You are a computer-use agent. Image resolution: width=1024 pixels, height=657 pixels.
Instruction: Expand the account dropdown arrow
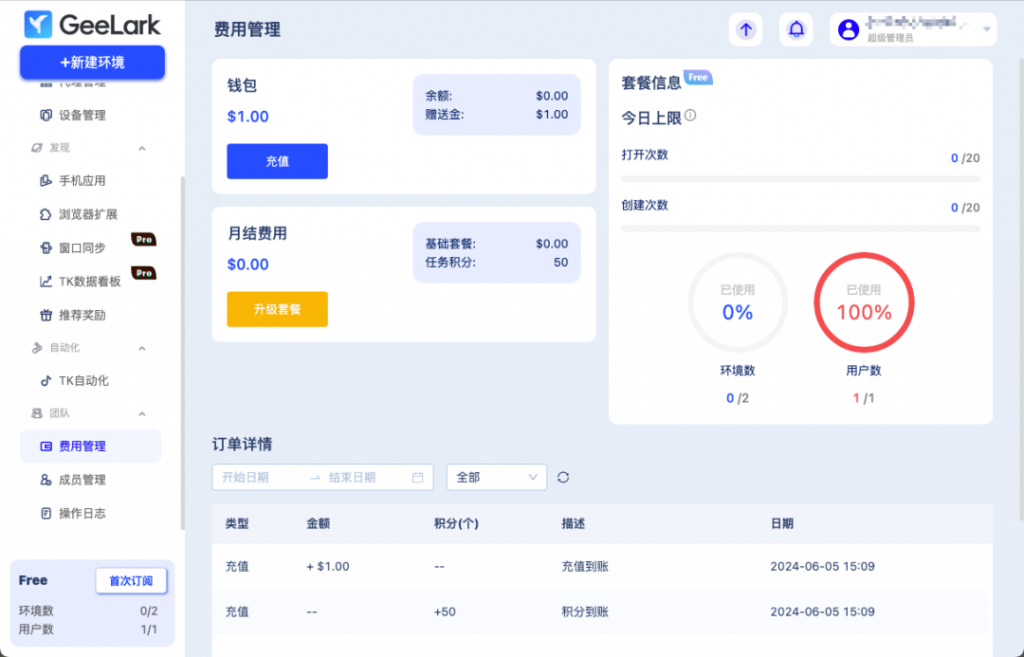click(987, 30)
